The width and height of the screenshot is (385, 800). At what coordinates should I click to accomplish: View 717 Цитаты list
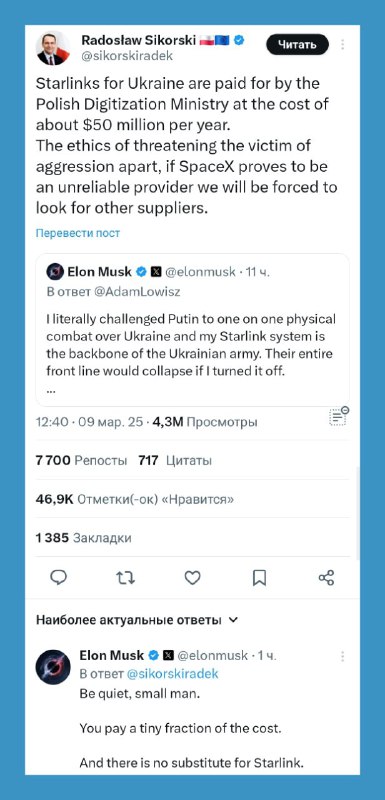coord(175,461)
